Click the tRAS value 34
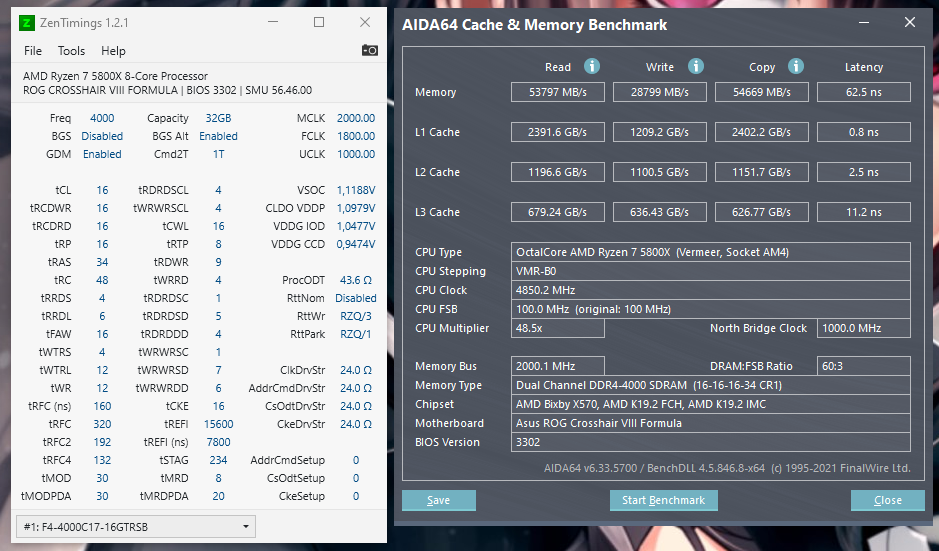 click(102, 262)
